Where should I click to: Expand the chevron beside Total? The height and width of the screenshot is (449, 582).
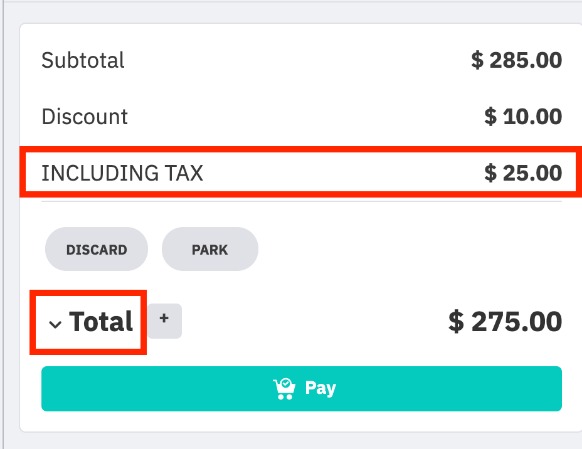tap(55, 324)
